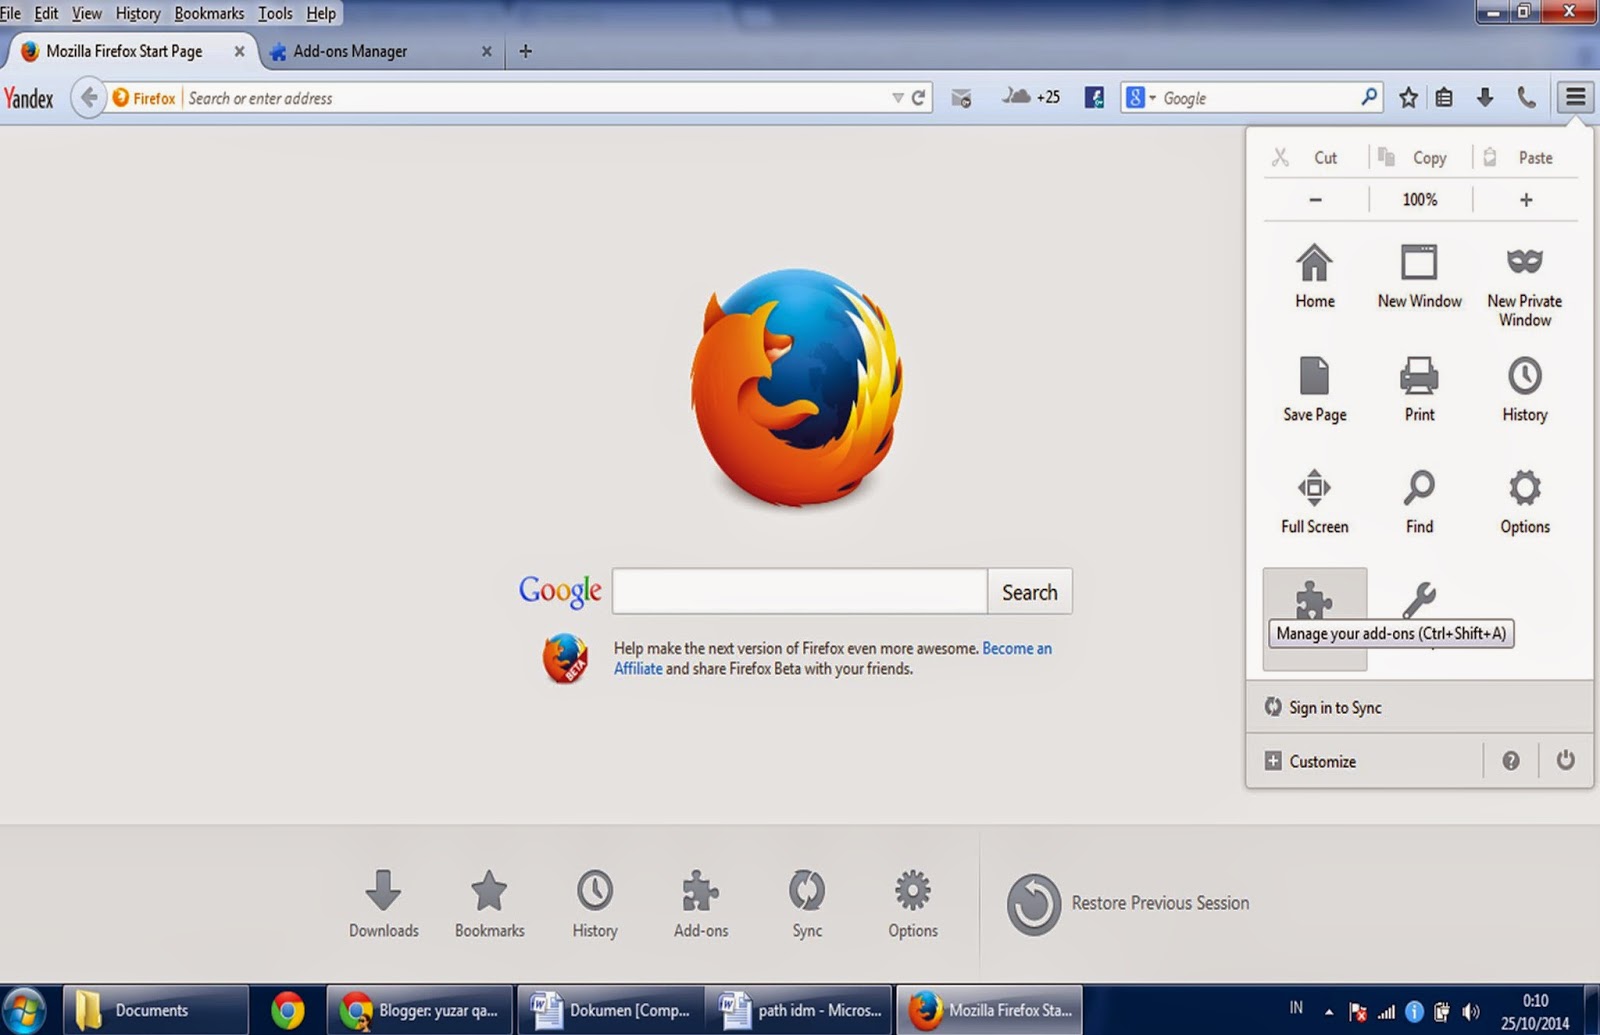The image size is (1600, 1035).
Task: Click Cut in the menu panel
Action: click(1315, 157)
